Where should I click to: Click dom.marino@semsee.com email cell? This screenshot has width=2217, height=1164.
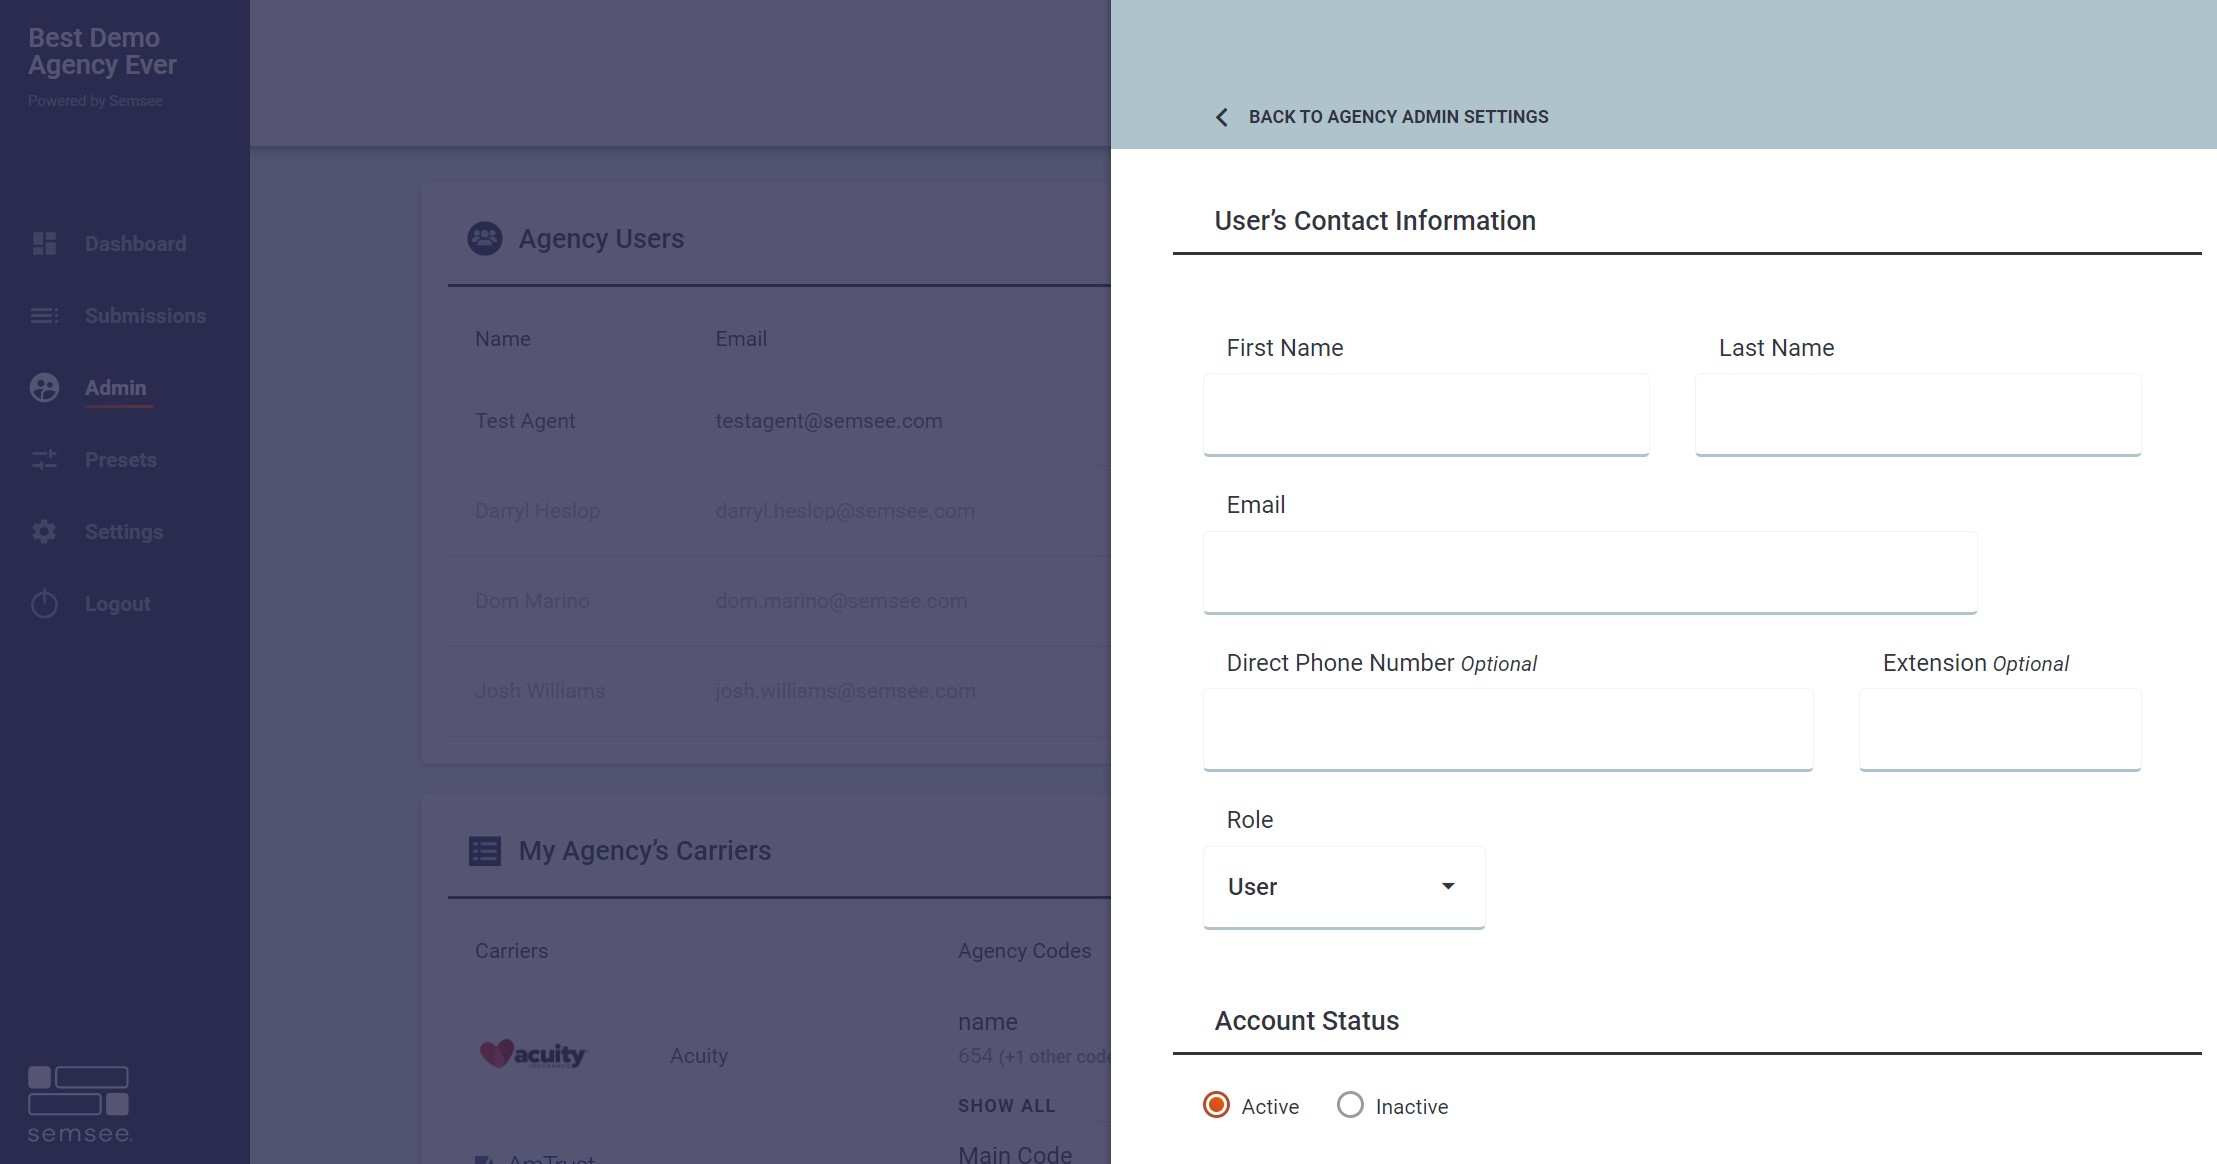coord(841,601)
